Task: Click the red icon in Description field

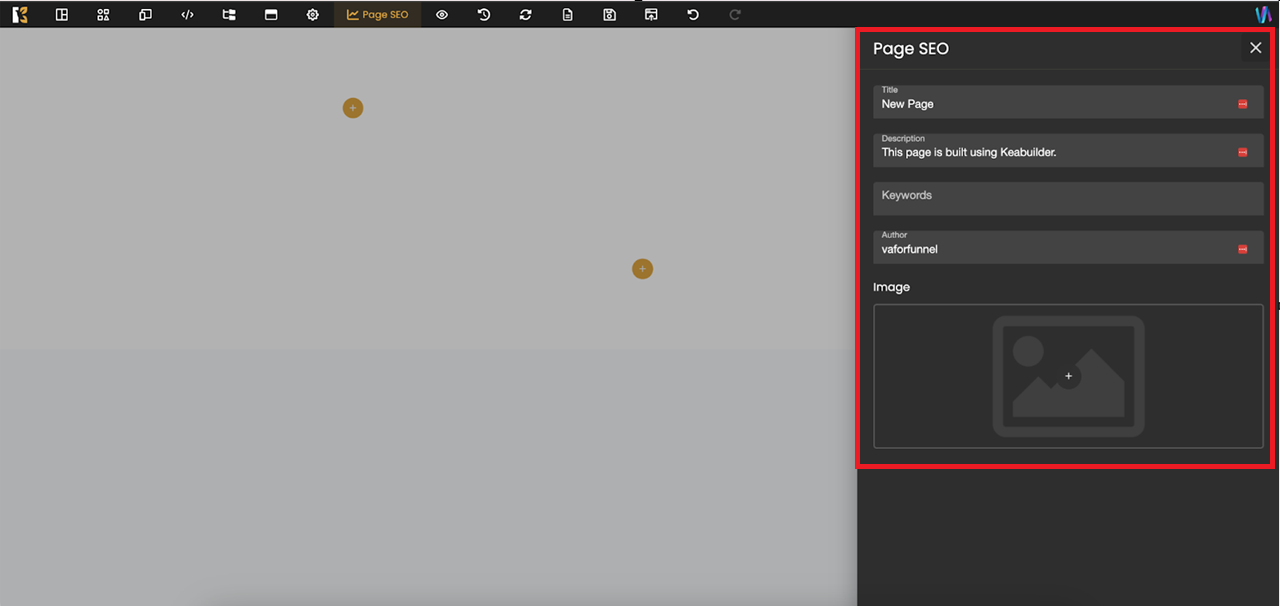Action: (1243, 152)
